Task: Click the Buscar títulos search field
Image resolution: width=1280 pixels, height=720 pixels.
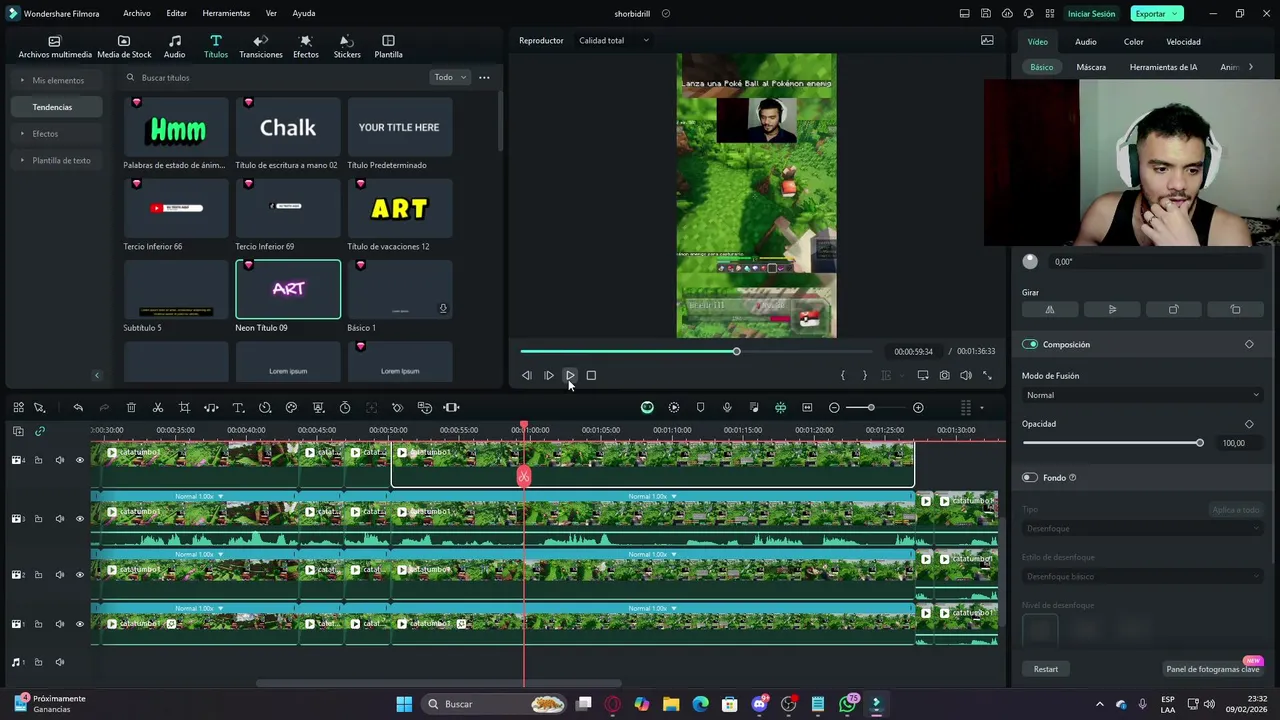Action: pyautogui.click(x=275, y=77)
